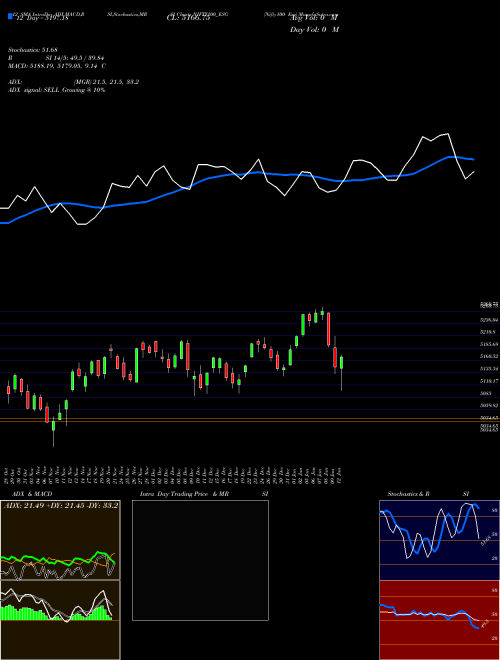Viewport: 500px width, 660px height.
Task: Click the tall red candle after the chart peak
Action: pyautogui.click(x=328, y=329)
